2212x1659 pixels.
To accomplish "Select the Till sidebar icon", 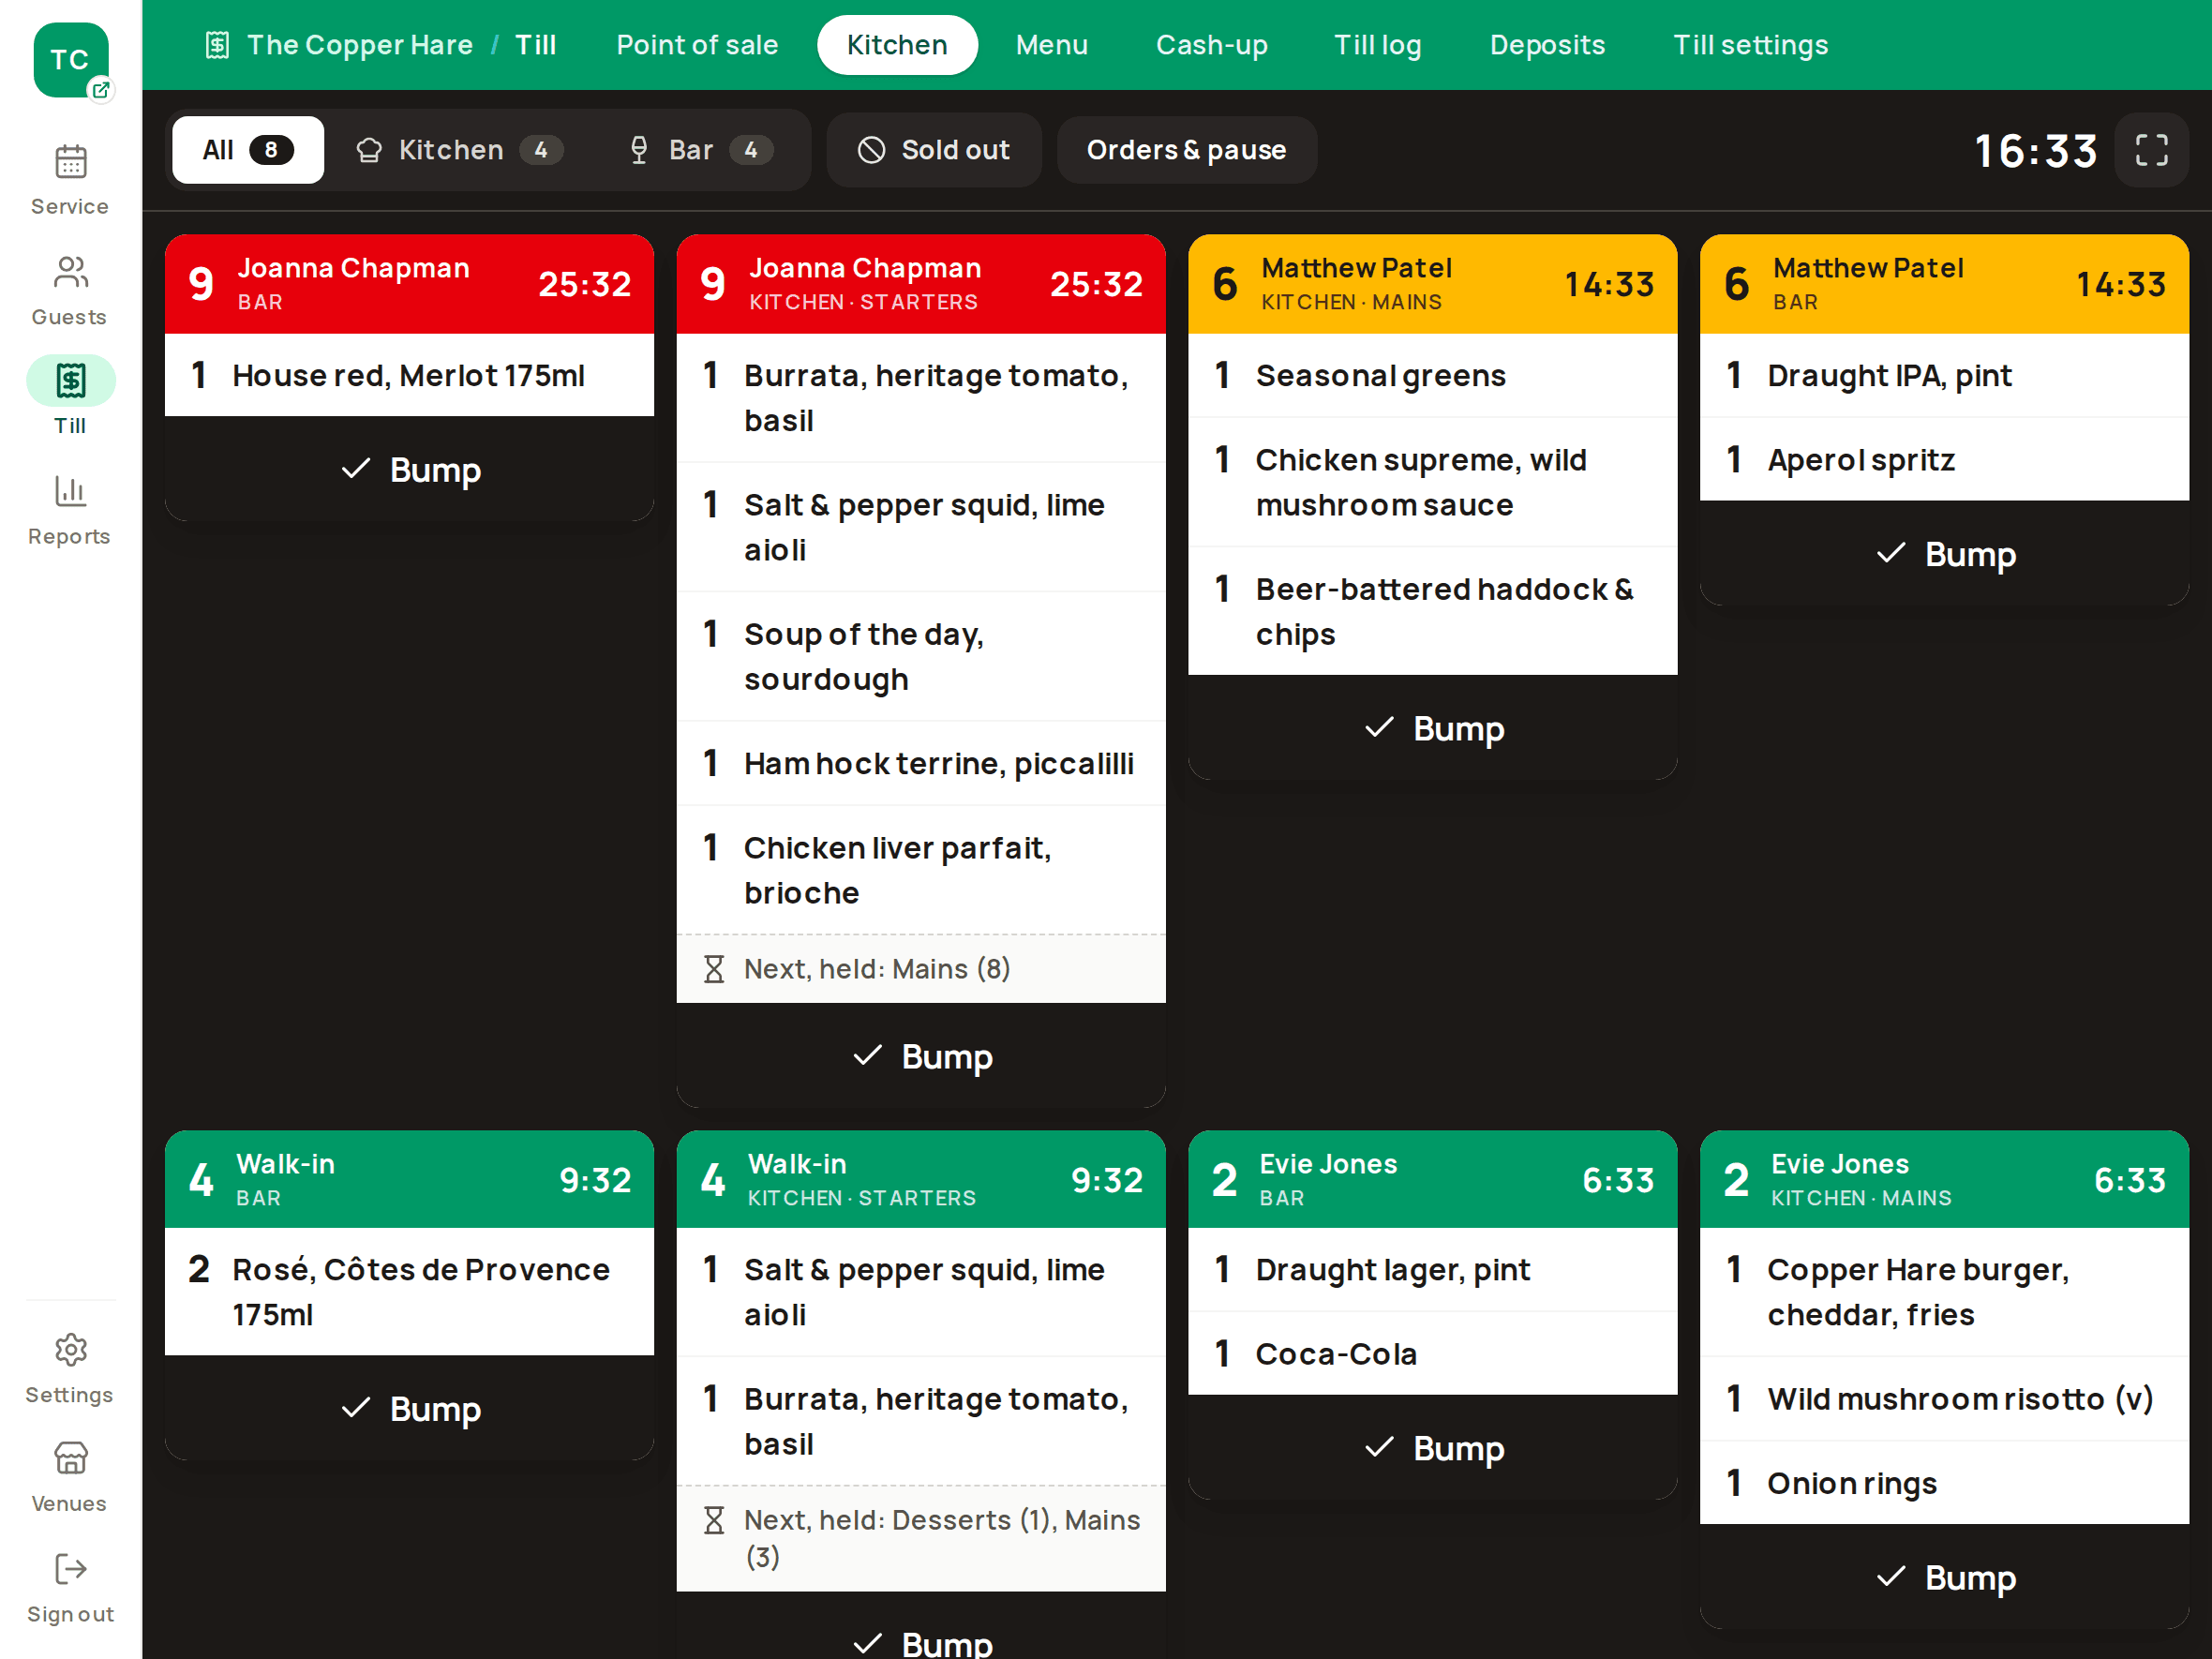I will (x=70, y=381).
